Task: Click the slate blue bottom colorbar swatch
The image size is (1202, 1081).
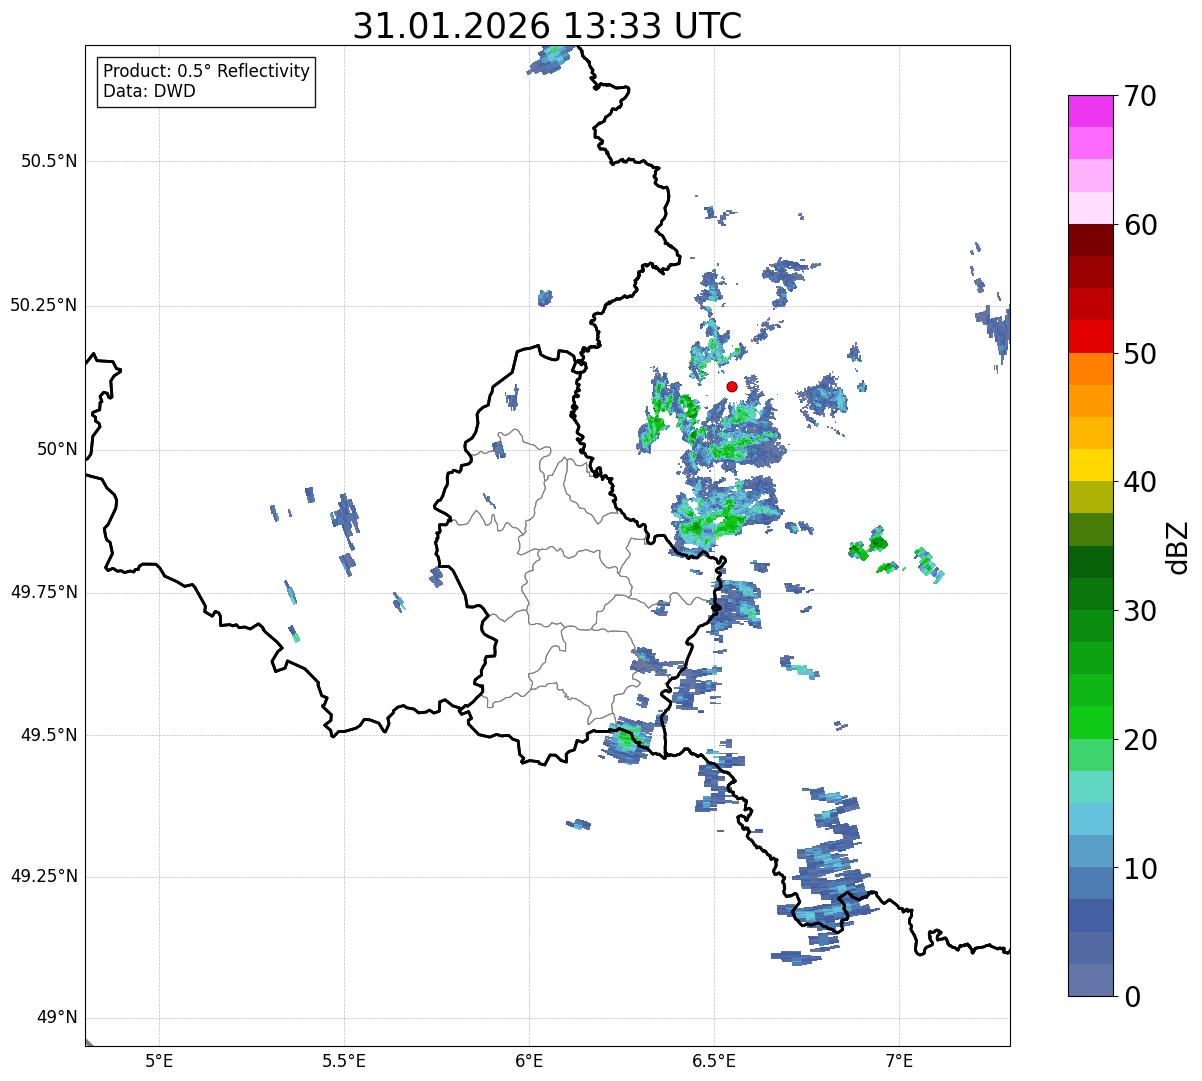Action: pos(1091,980)
